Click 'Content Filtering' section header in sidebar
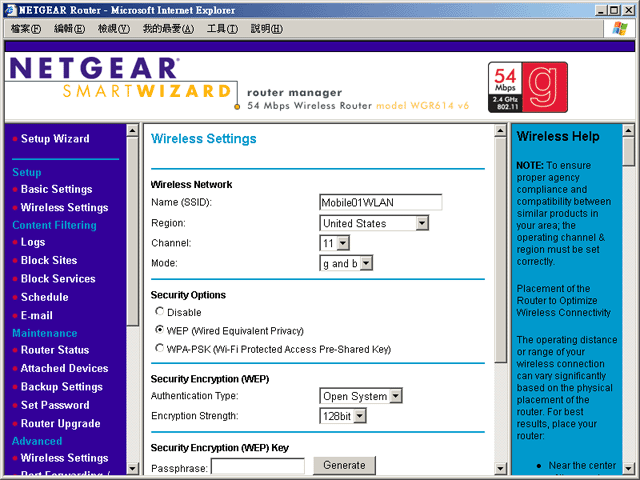640x480 pixels. [54, 225]
